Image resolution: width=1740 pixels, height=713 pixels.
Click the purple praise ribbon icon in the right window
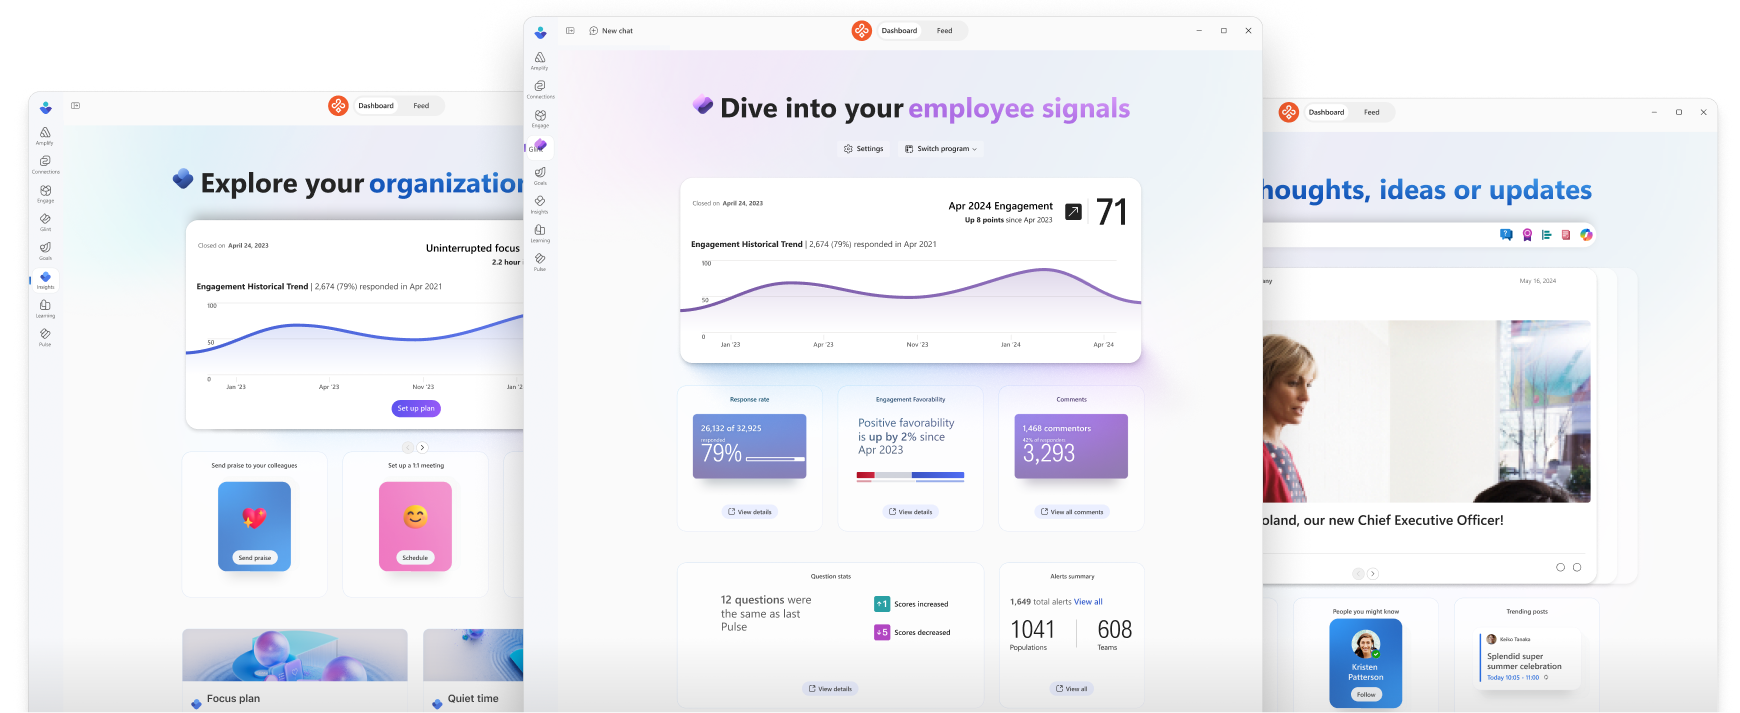pos(1527,235)
